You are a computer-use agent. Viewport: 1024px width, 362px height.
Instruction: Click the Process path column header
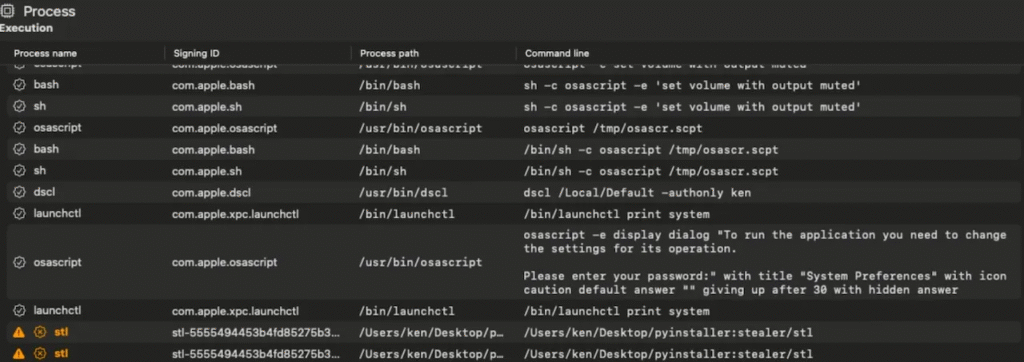(389, 54)
